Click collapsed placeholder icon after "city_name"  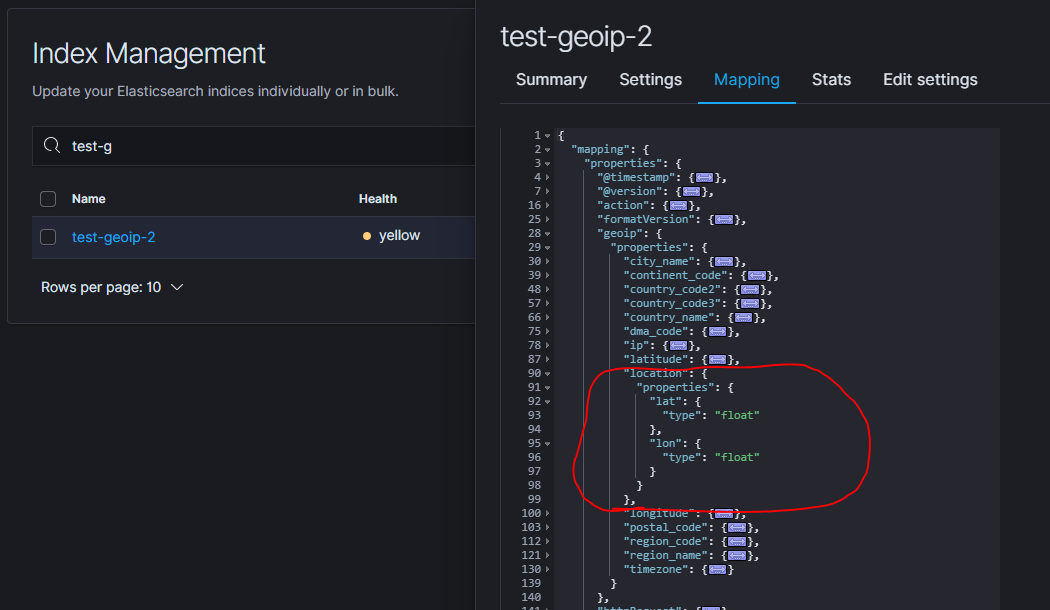coord(724,262)
